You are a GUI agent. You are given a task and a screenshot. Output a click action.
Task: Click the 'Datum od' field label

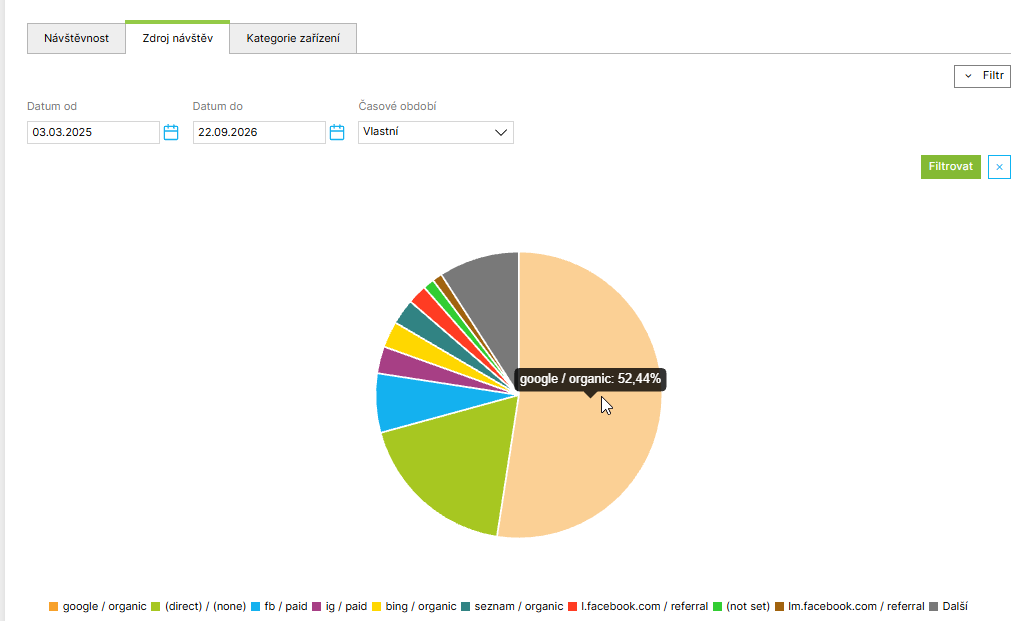52,106
